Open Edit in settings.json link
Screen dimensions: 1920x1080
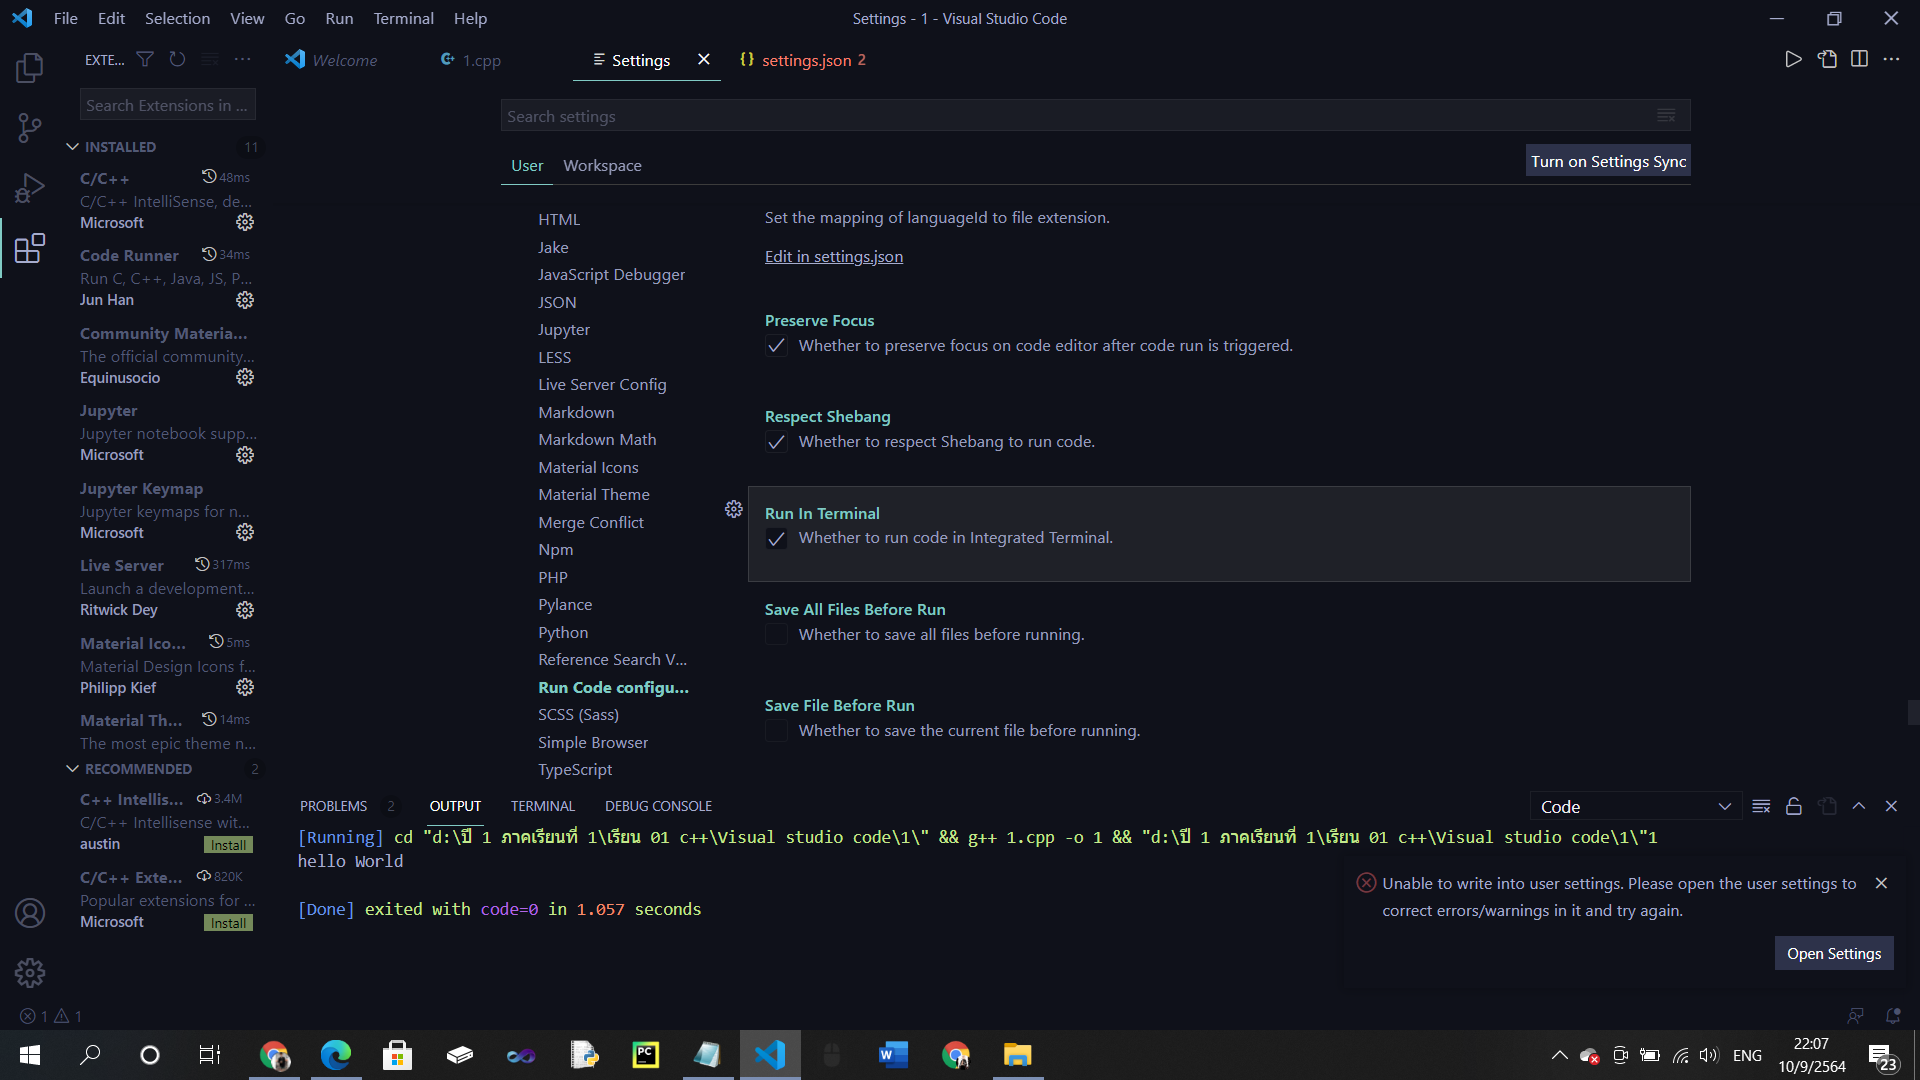(834, 257)
